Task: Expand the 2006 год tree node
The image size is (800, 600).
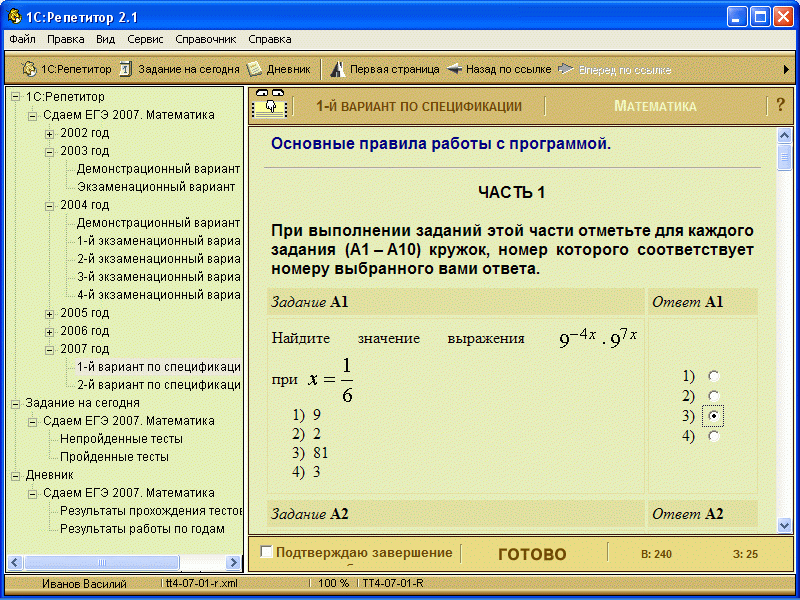Action: 50,331
